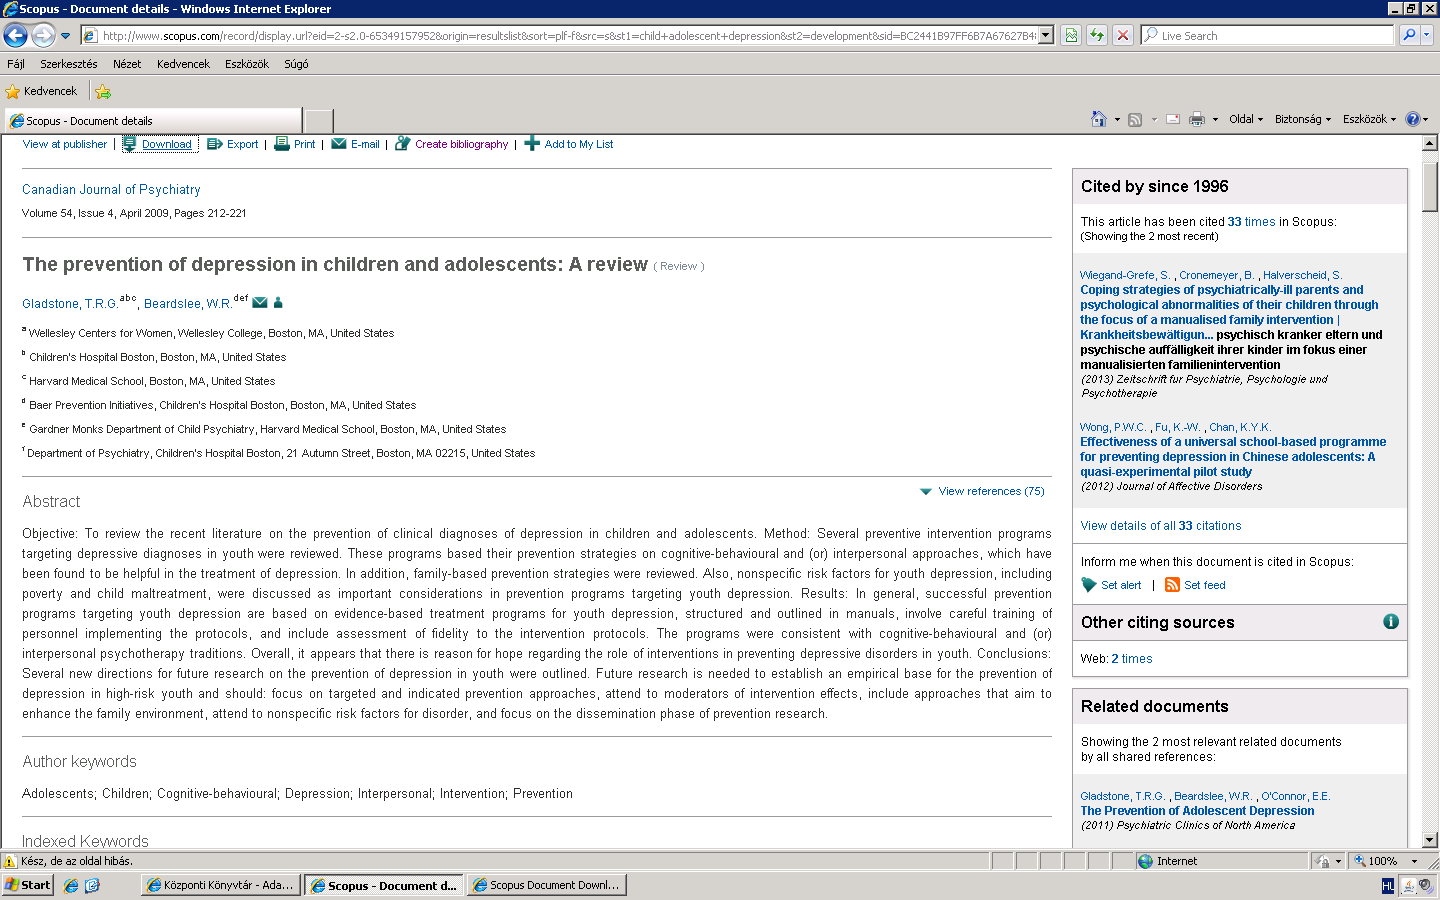Open The Prevention of Adolescent Depression link
Viewport: 1440px width, 900px height.
(x=1197, y=811)
